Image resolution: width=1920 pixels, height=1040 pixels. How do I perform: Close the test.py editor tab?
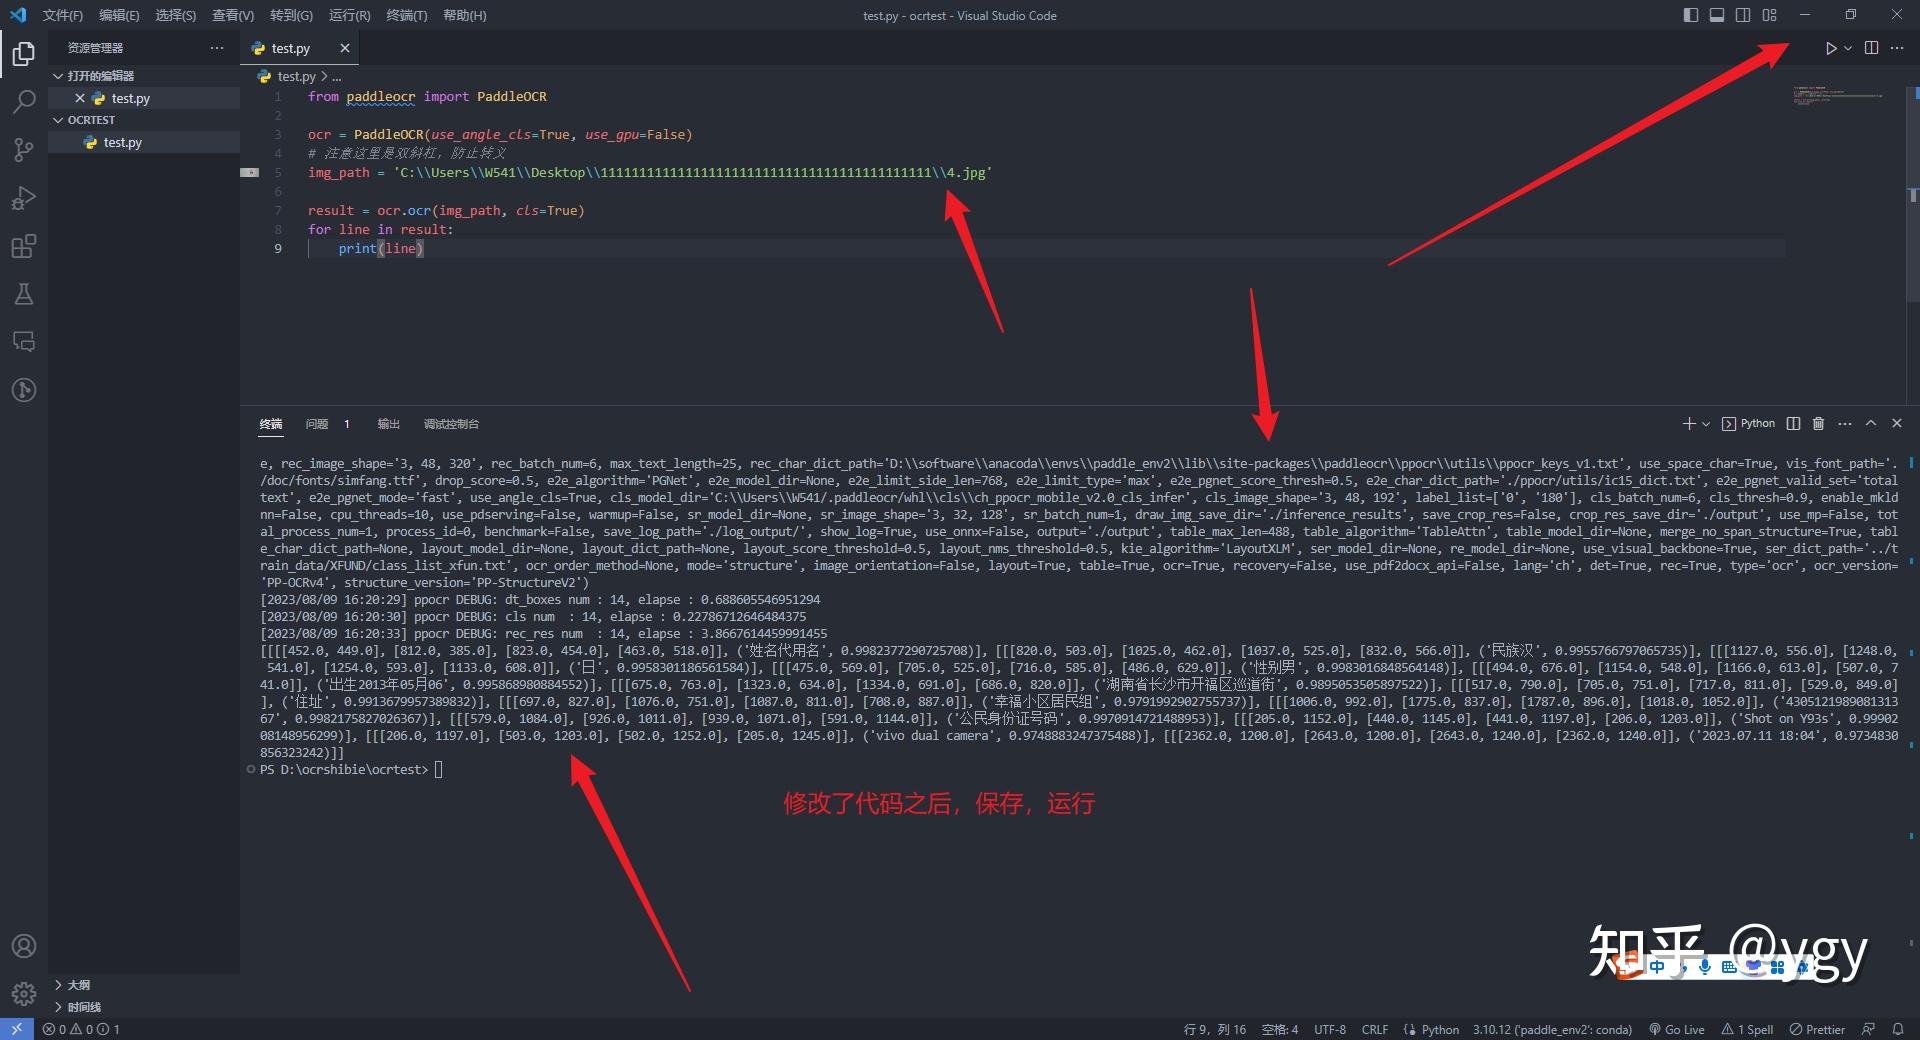[345, 48]
